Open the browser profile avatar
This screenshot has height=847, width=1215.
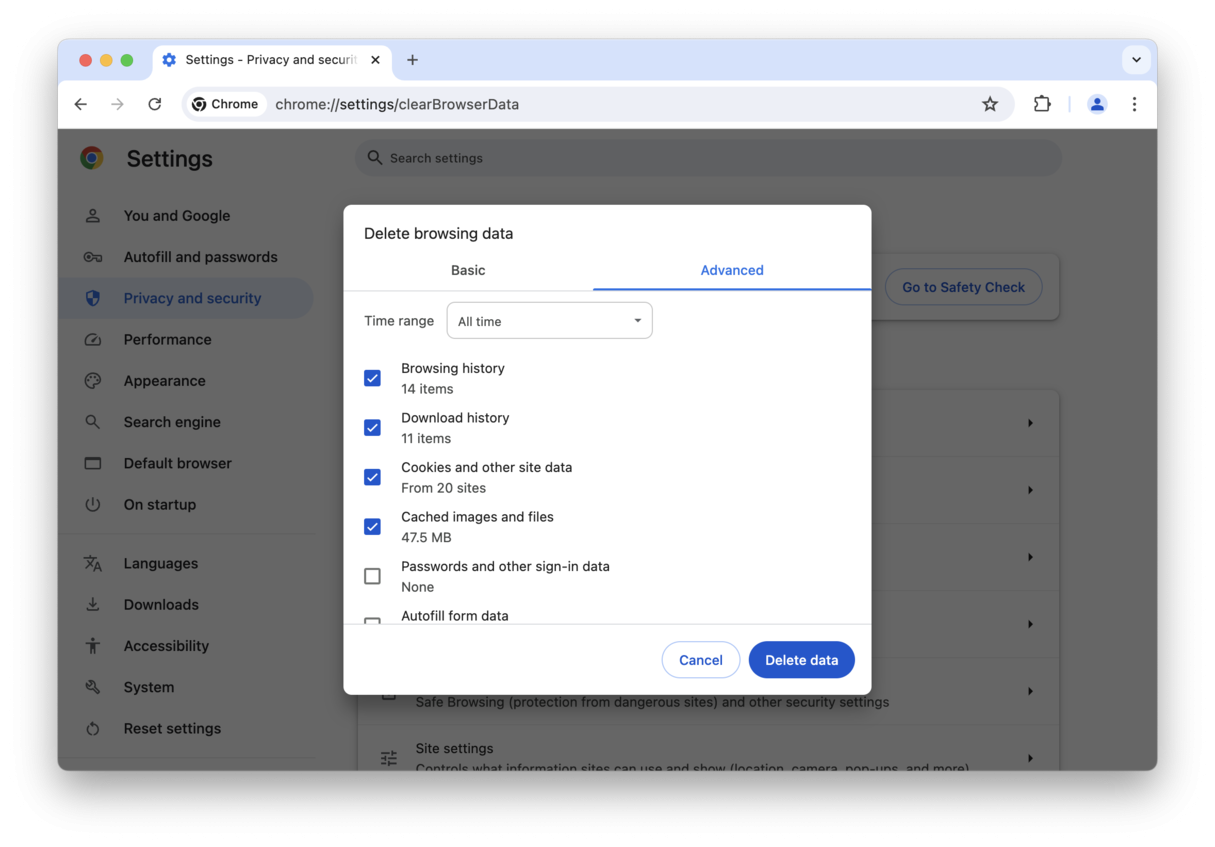(1097, 104)
